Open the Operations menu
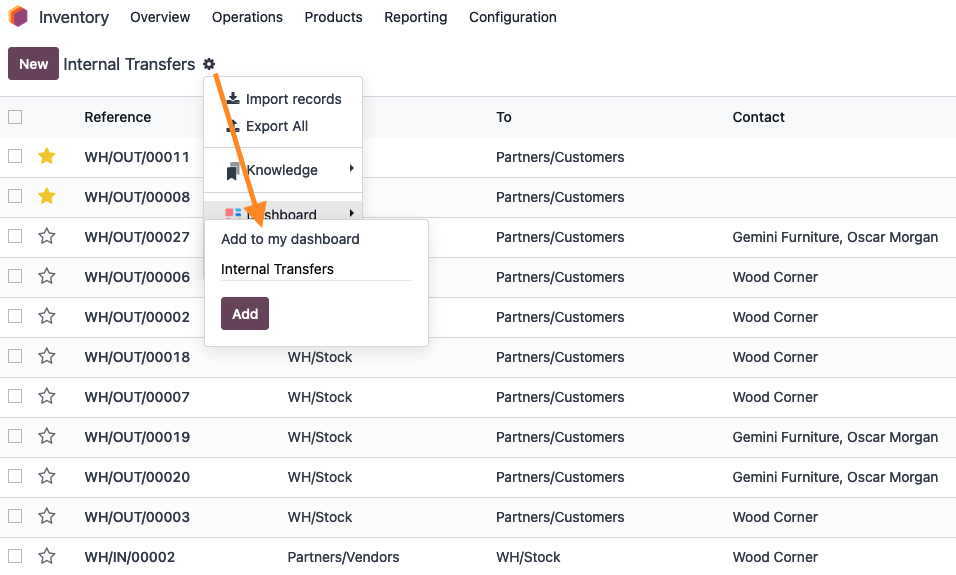Viewport: 956px width, 575px height. 247,17
